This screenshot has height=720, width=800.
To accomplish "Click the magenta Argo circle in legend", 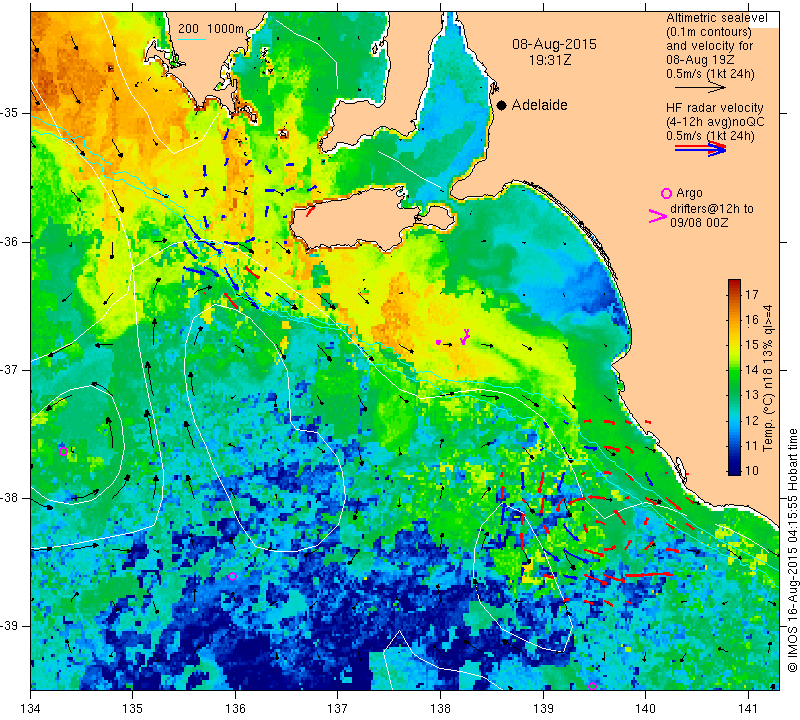I will coord(666,193).
